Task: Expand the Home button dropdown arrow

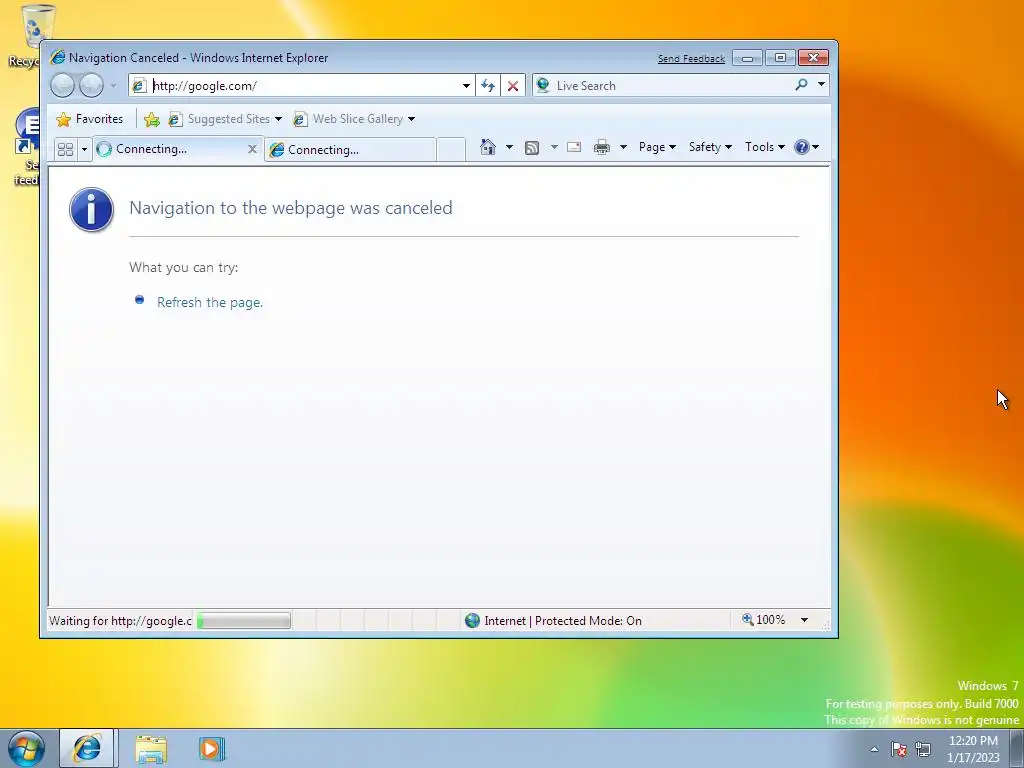Action: pos(509,147)
